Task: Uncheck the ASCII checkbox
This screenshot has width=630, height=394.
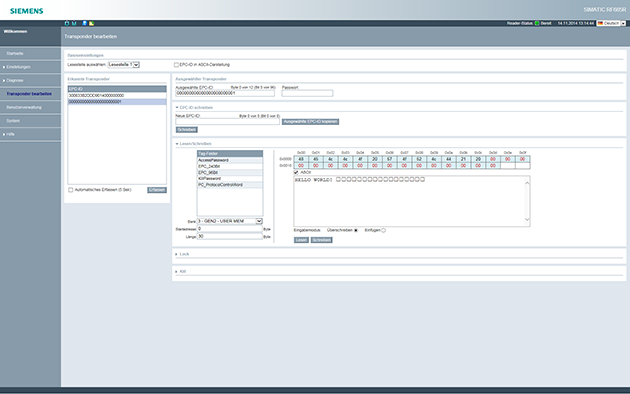Action: pyautogui.click(x=296, y=172)
